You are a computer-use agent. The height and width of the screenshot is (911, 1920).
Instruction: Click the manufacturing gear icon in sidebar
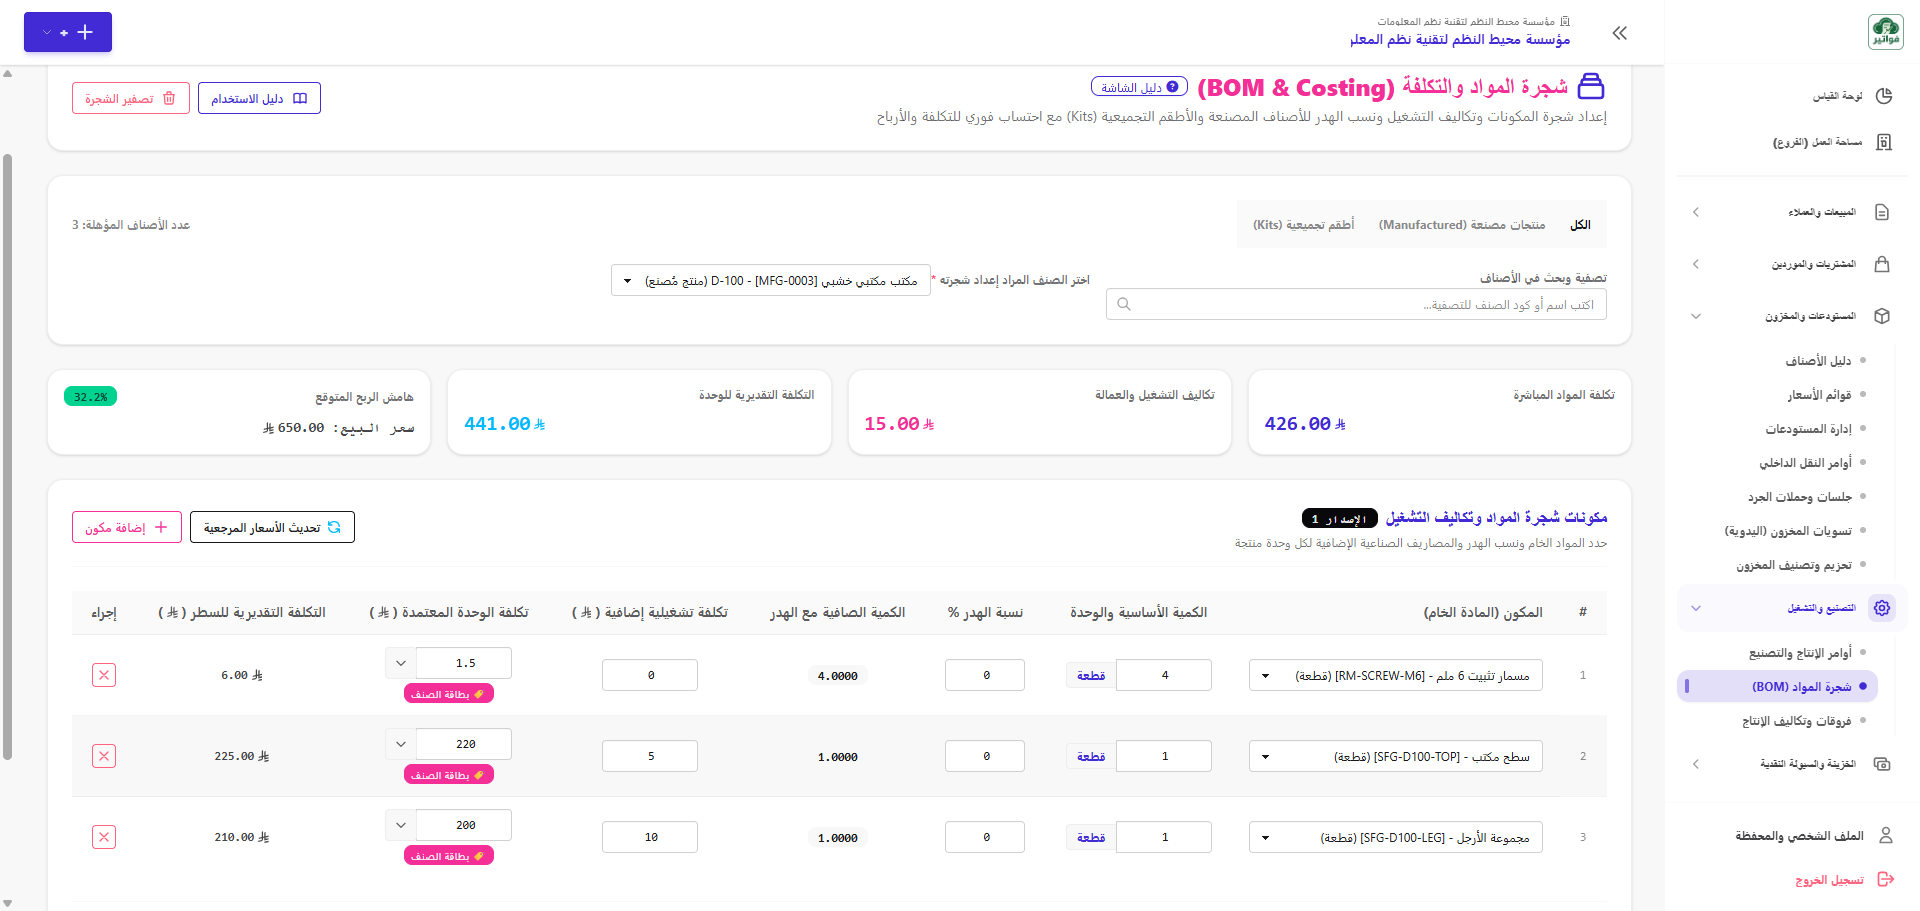click(1882, 608)
